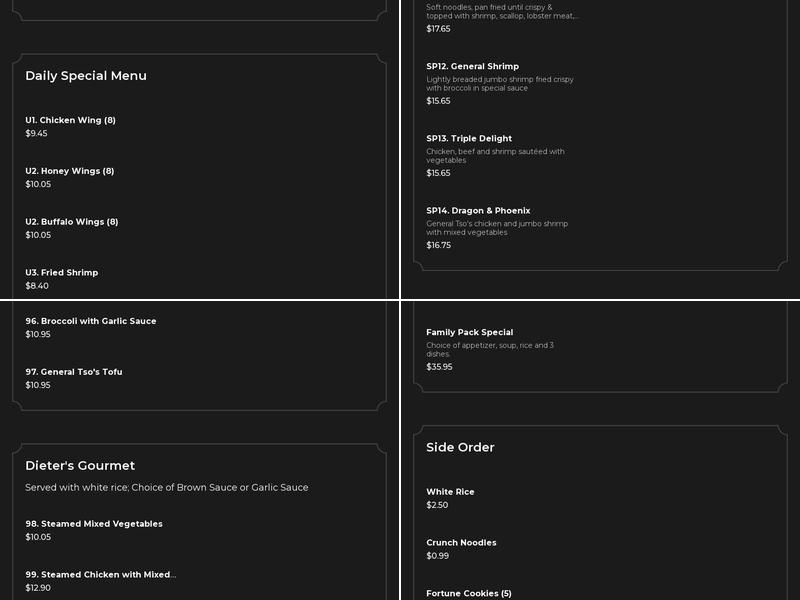
Task: Click 96. Broccoli with Garlic Sauce
Action: coord(91,321)
